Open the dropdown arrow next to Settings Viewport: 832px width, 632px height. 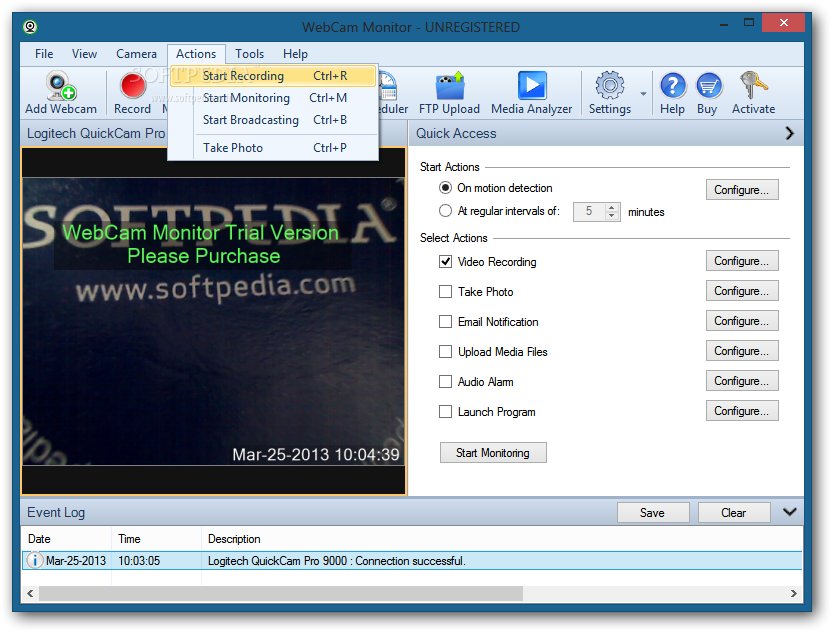pyautogui.click(x=643, y=94)
